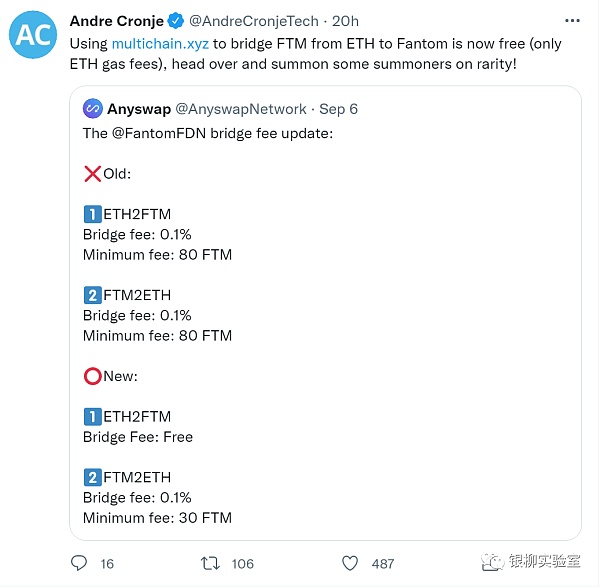Open the Sep 6 quoted tweet date

(338, 109)
